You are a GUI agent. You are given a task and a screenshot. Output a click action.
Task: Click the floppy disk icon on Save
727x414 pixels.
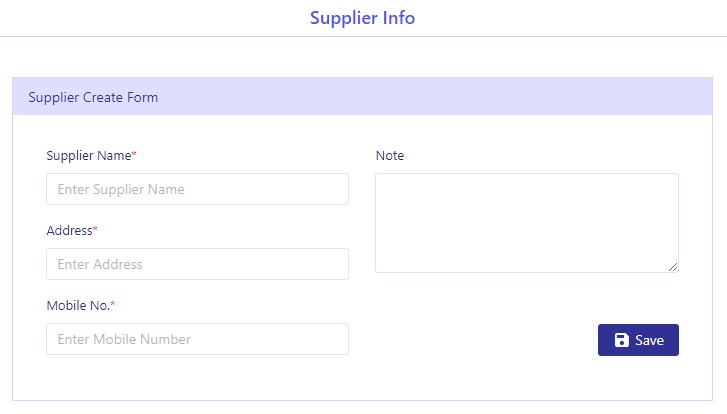coord(621,340)
